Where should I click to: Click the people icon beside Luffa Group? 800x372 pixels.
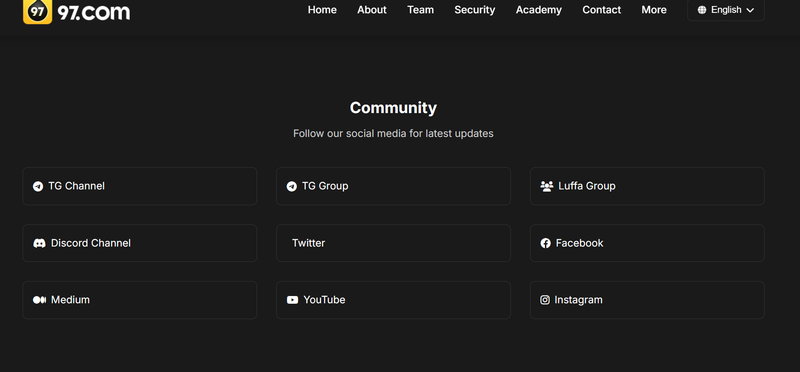[x=546, y=186]
